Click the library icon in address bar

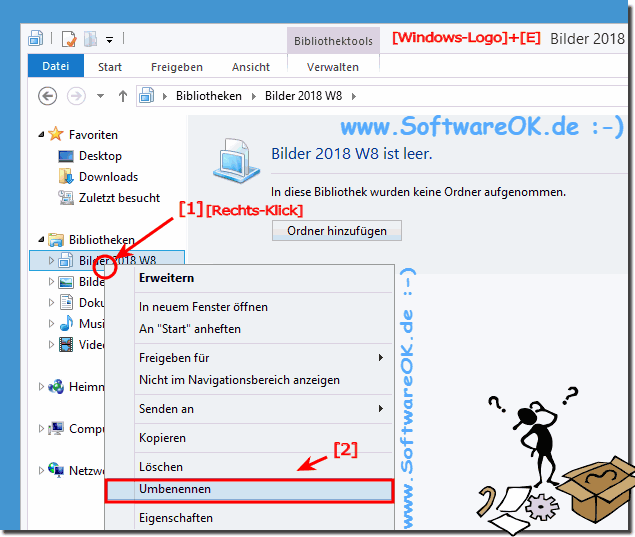coord(147,96)
